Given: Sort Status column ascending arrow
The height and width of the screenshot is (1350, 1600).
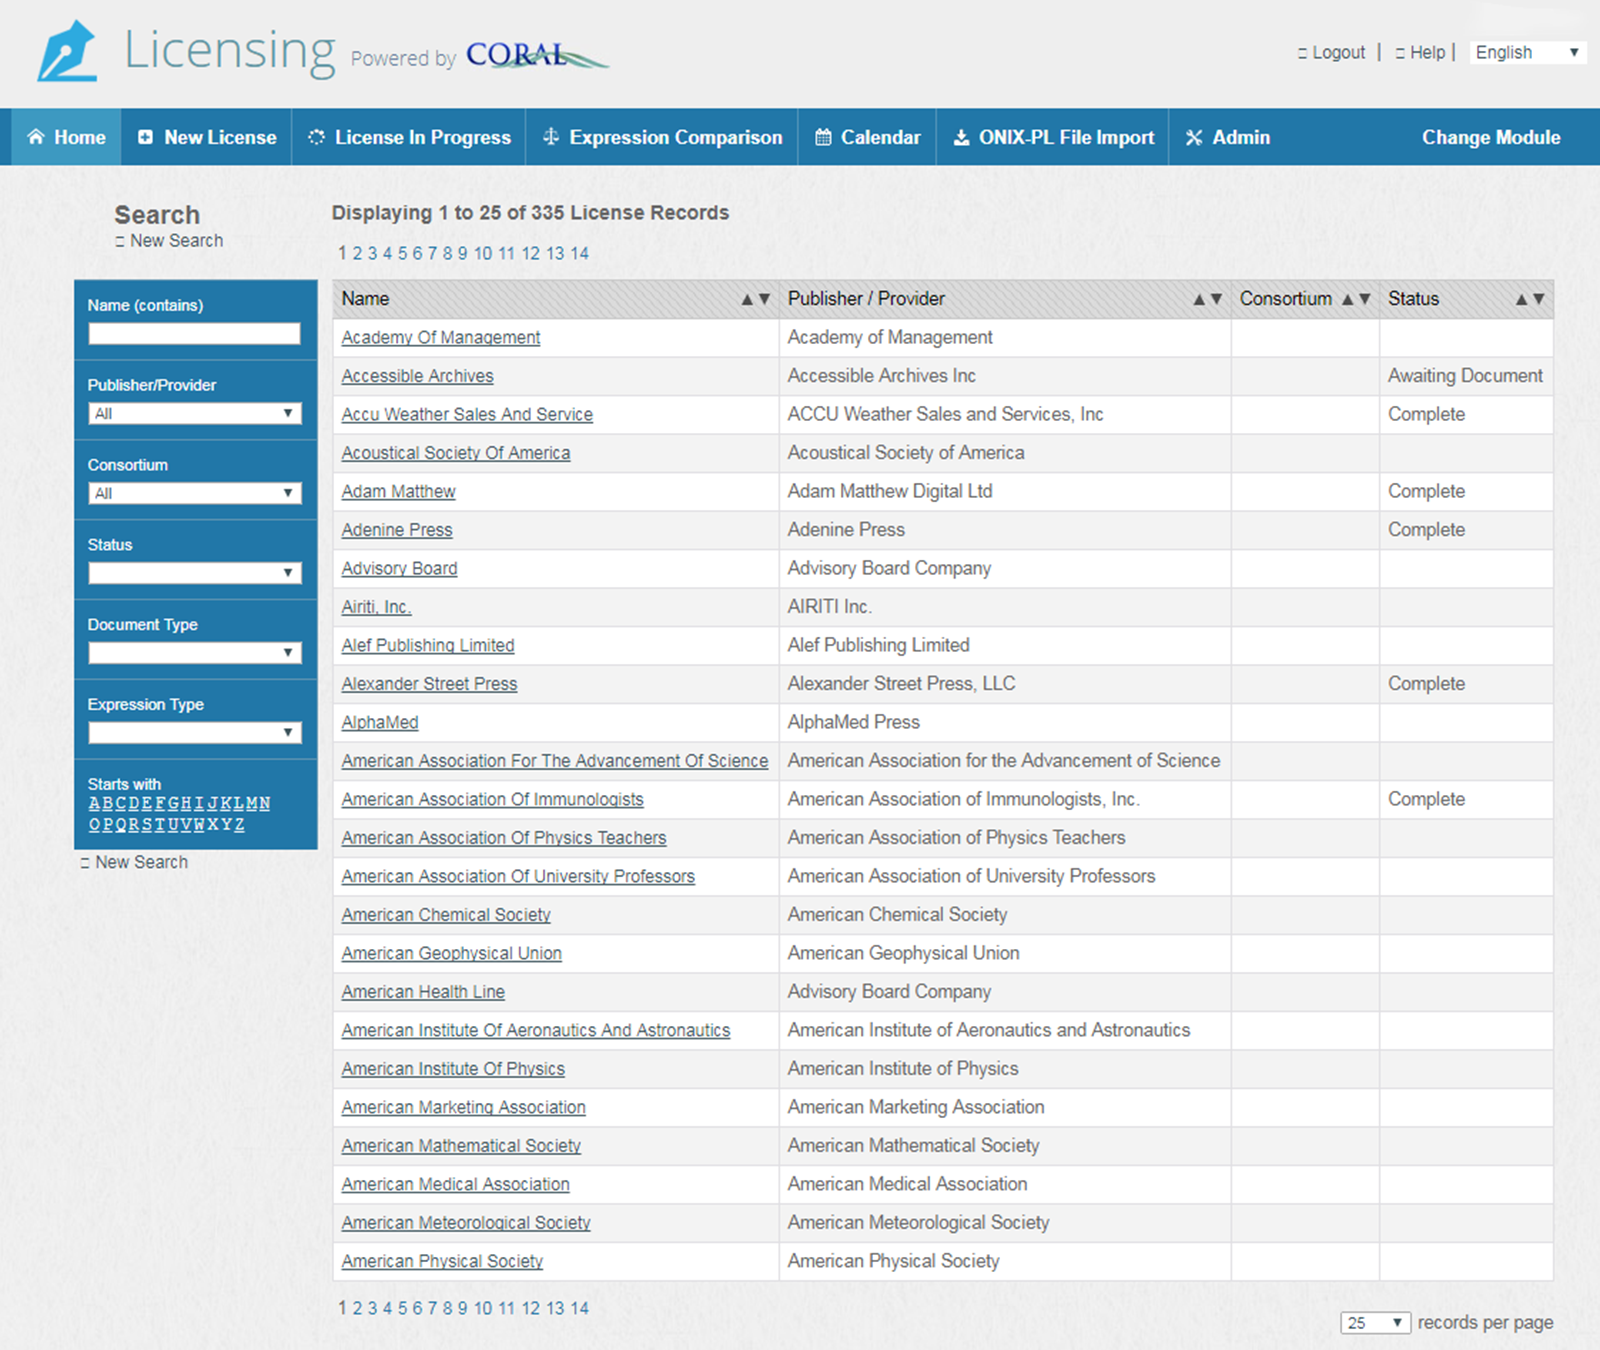Looking at the screenshot, I should (x=1521, y=299).
